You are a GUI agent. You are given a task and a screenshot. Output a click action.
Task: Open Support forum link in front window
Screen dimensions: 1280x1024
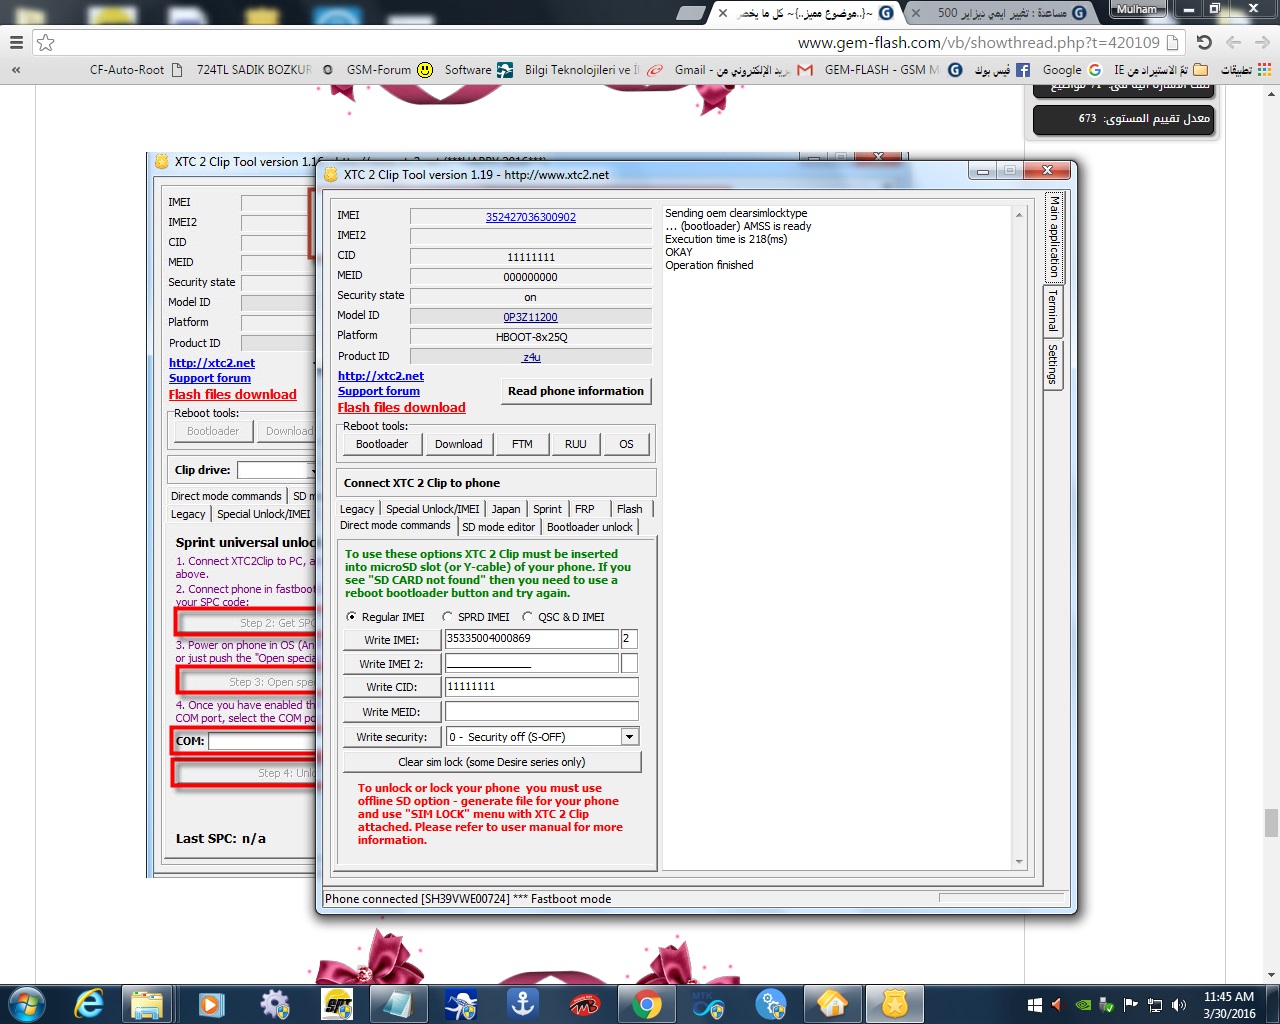tap(379, 391)
